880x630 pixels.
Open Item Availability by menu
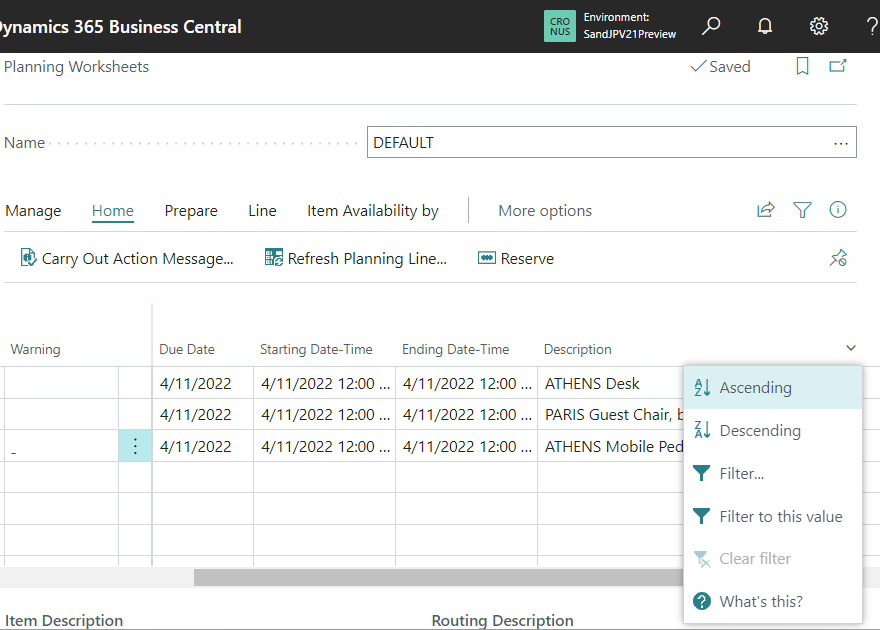pos(373,211)
